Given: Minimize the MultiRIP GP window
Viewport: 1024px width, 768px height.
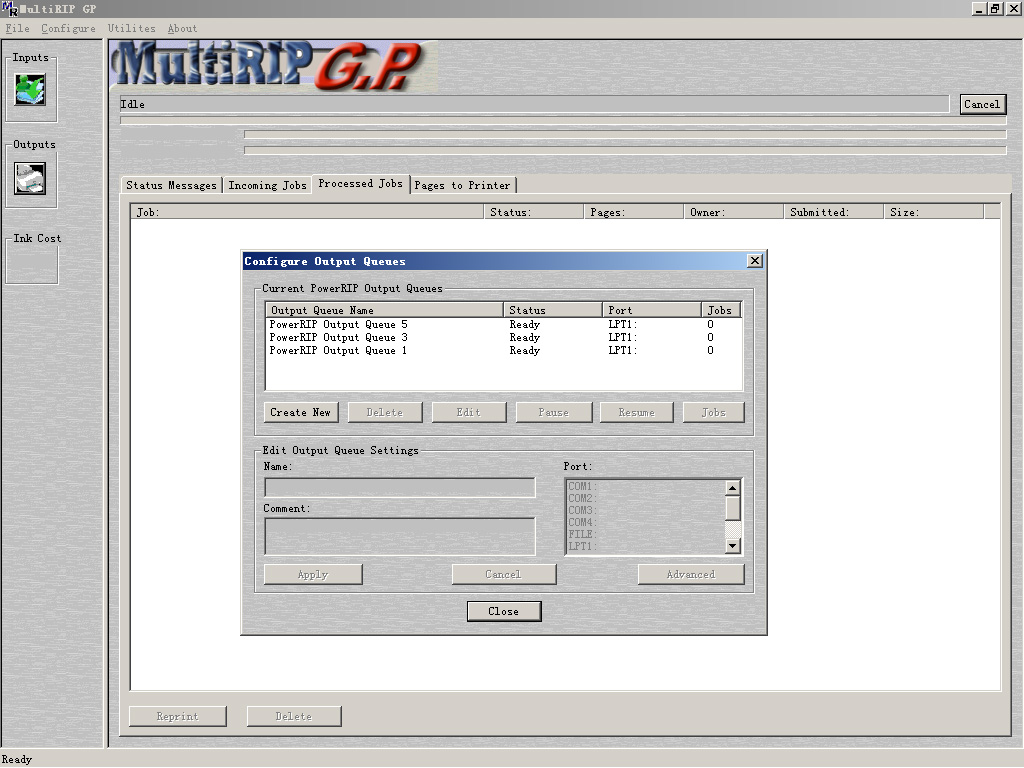Looking at the screenshot, I should 978,8.
